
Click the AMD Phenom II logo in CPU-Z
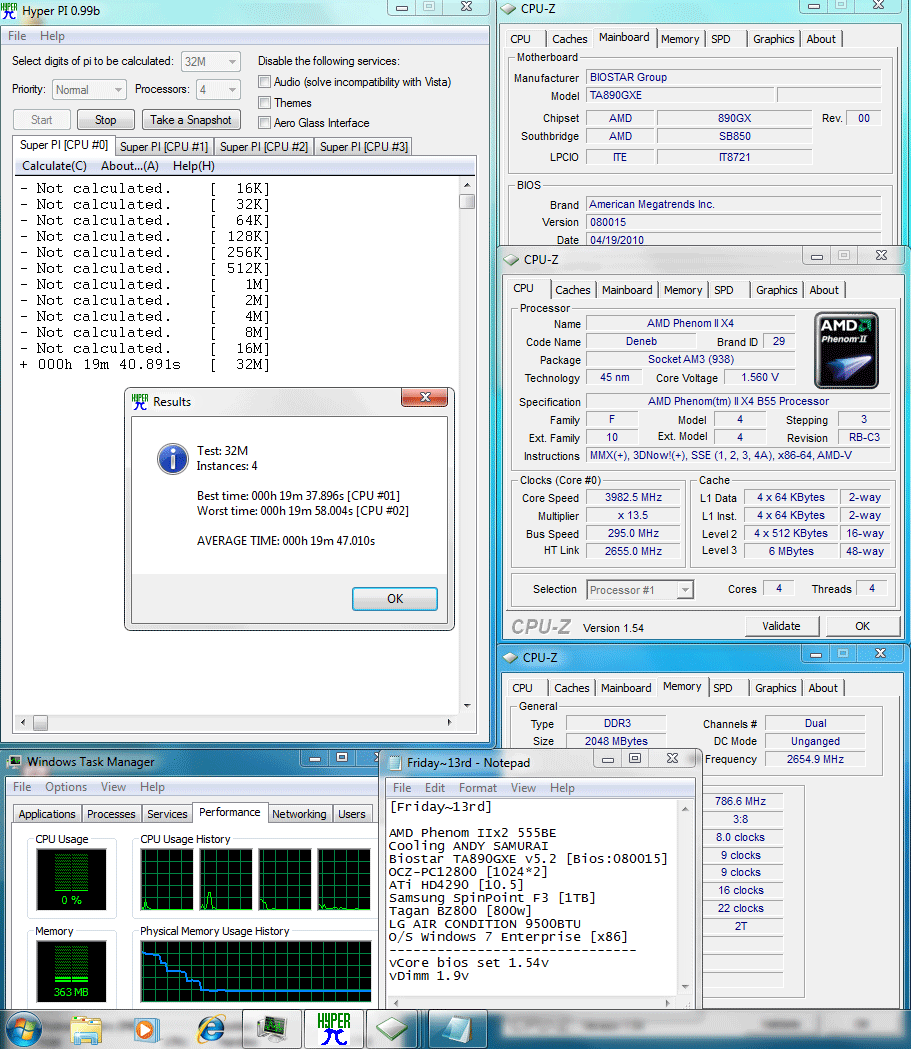[846, 350]
